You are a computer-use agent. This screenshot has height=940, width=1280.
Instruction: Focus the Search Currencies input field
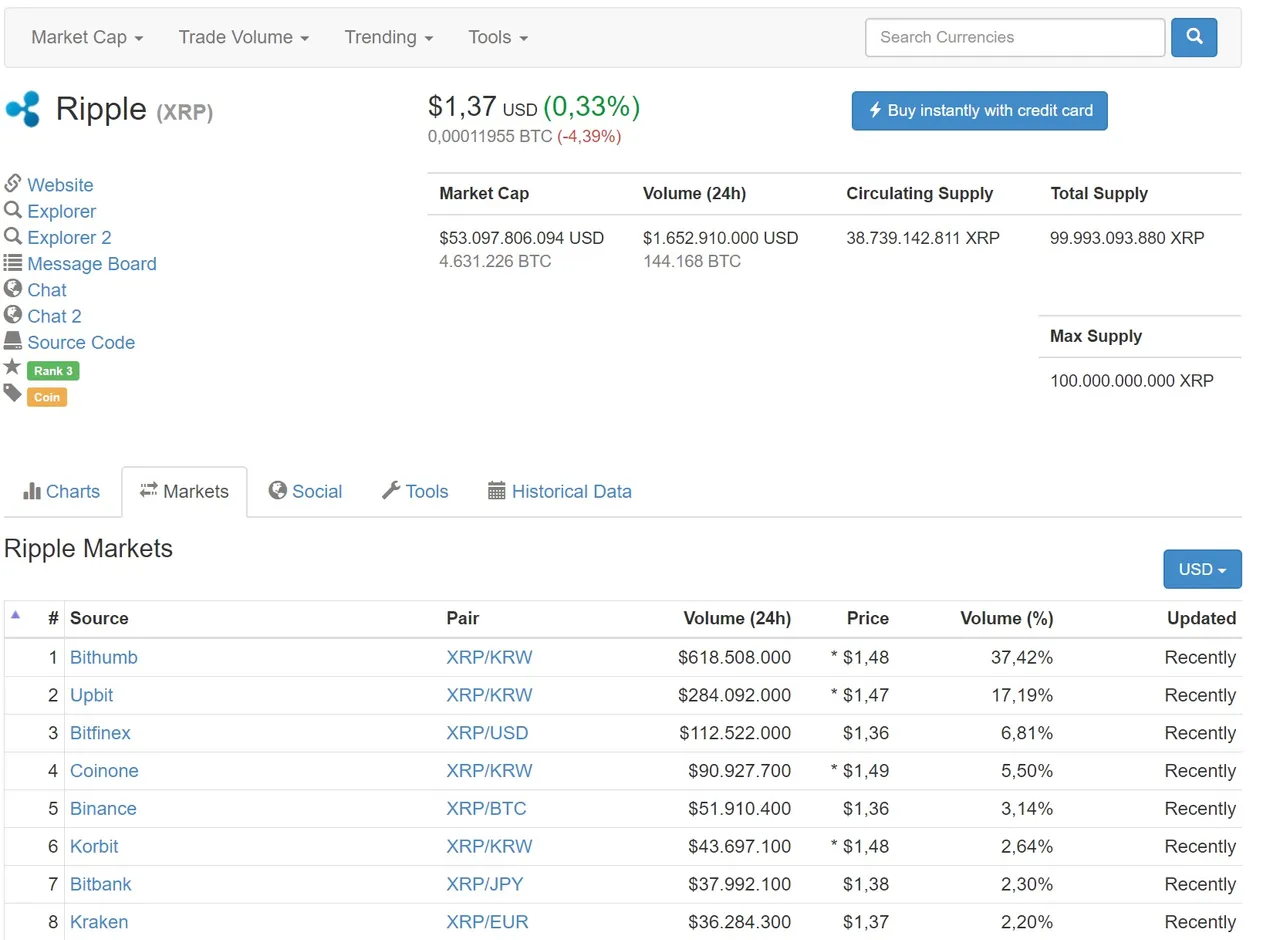pyautogui.click(x=1014, y=37)
